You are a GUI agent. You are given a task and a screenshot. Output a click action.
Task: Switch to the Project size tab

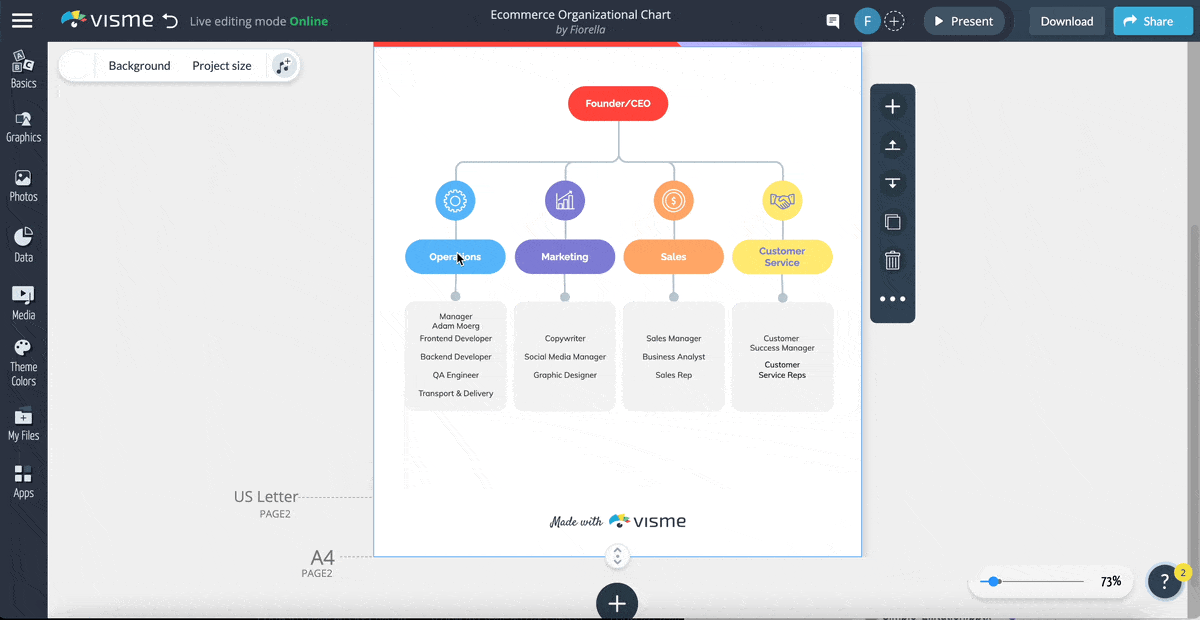221,65
